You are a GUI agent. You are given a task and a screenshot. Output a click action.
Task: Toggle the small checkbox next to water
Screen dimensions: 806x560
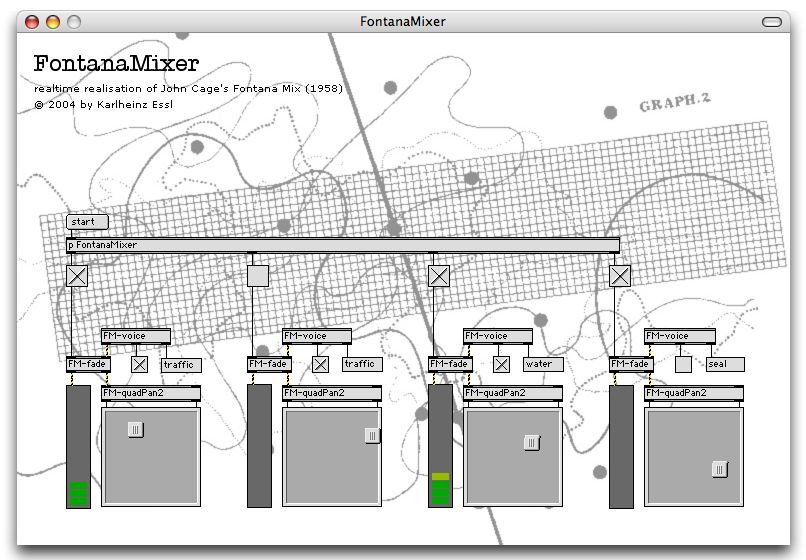[501, 365]
